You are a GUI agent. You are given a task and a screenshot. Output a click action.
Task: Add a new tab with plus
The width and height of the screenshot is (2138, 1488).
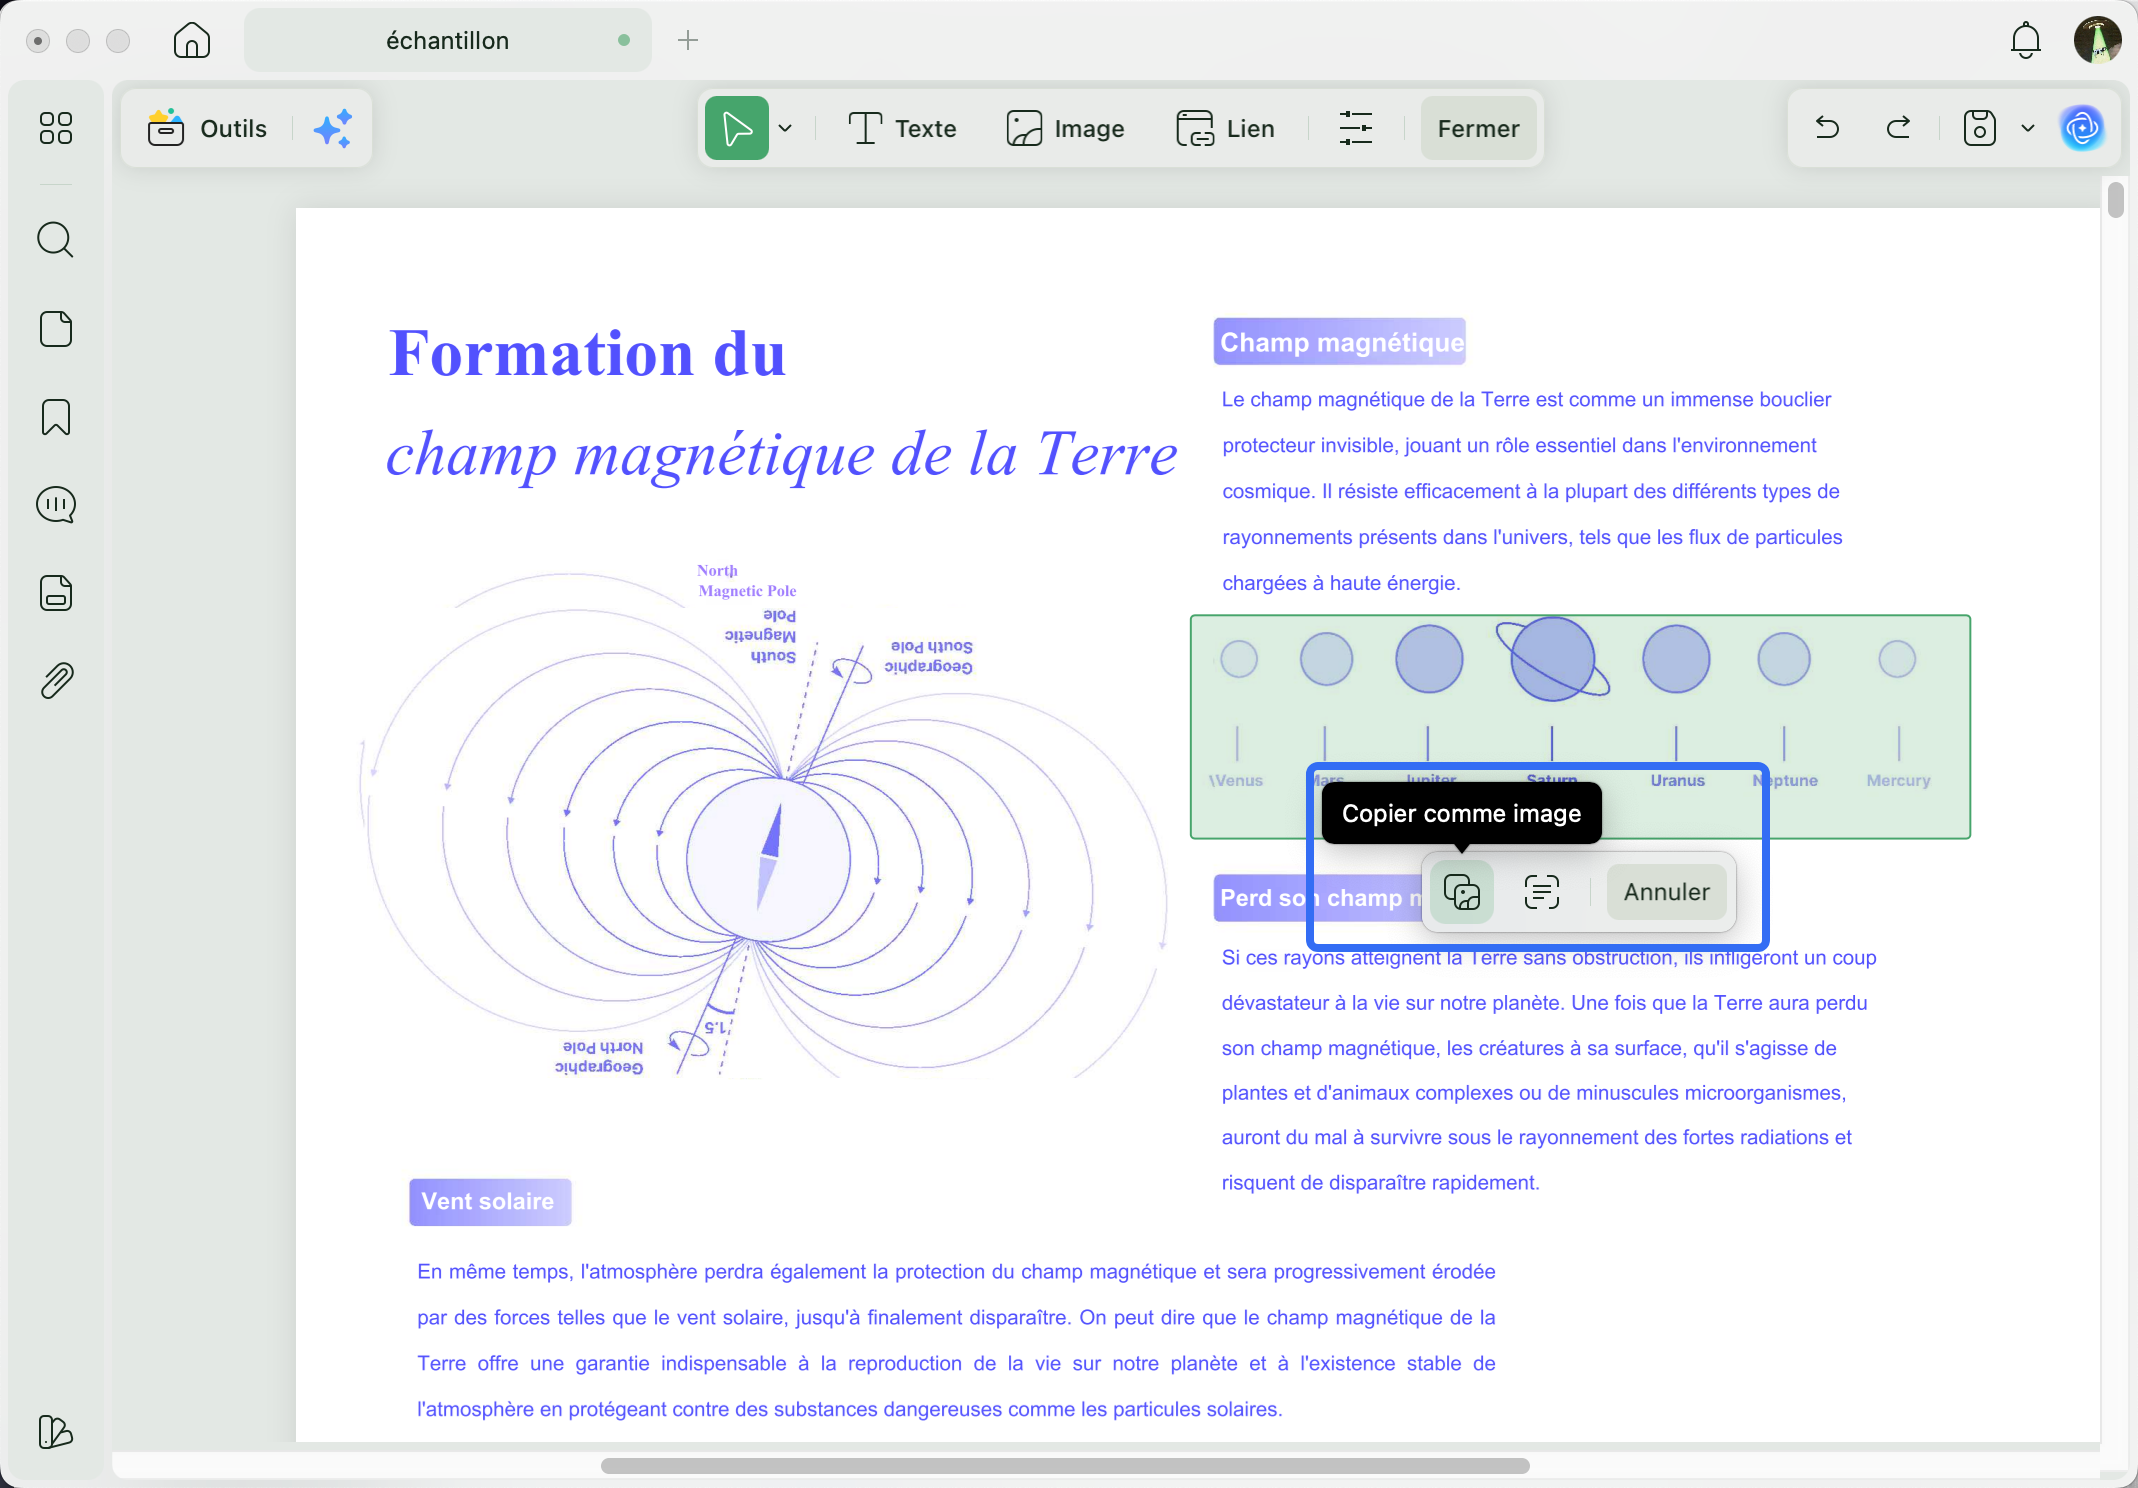688,40
